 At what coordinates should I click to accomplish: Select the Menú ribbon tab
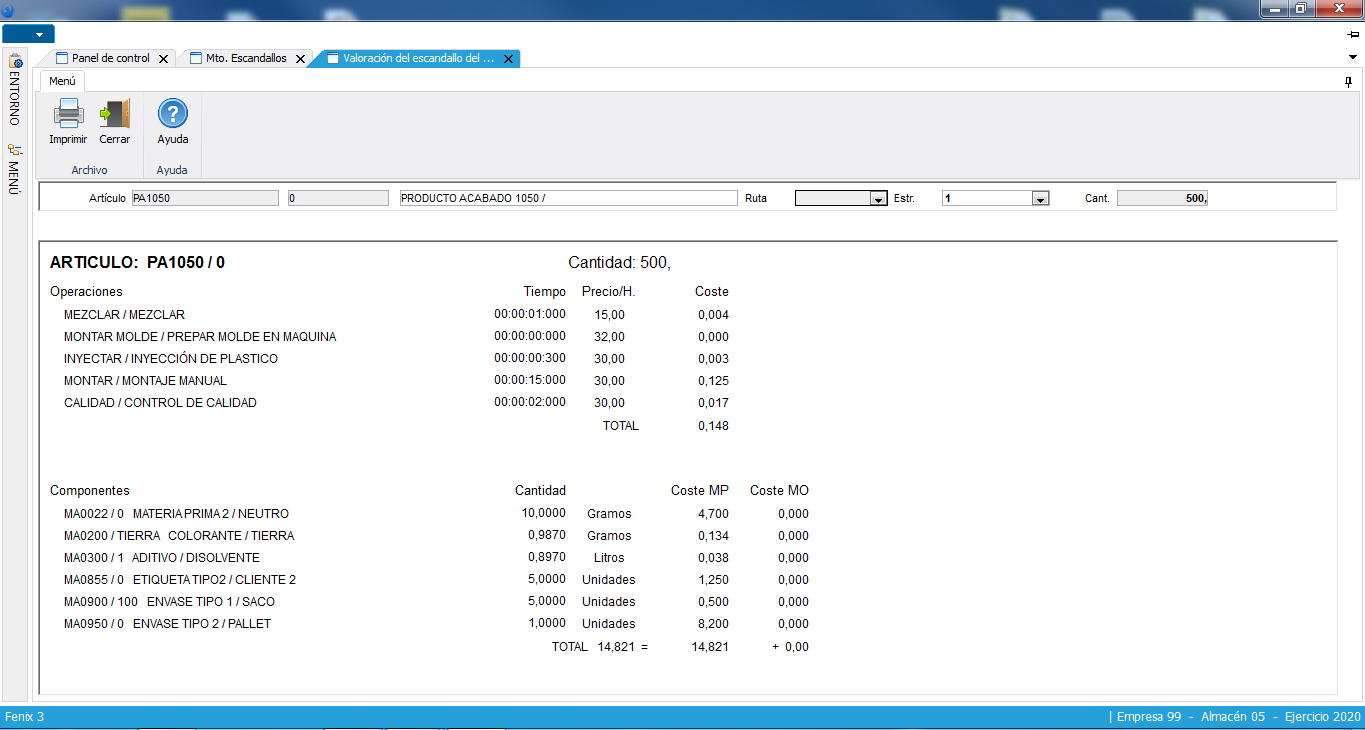62,81
